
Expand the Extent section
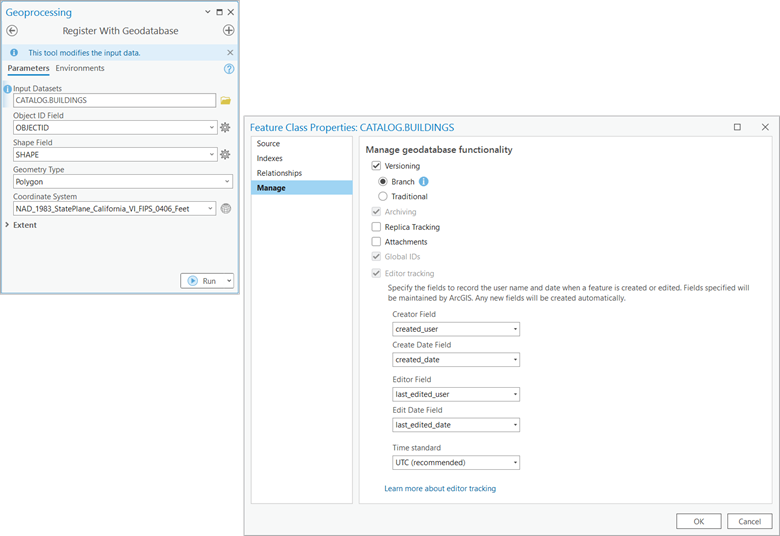[x=7, y=225]
